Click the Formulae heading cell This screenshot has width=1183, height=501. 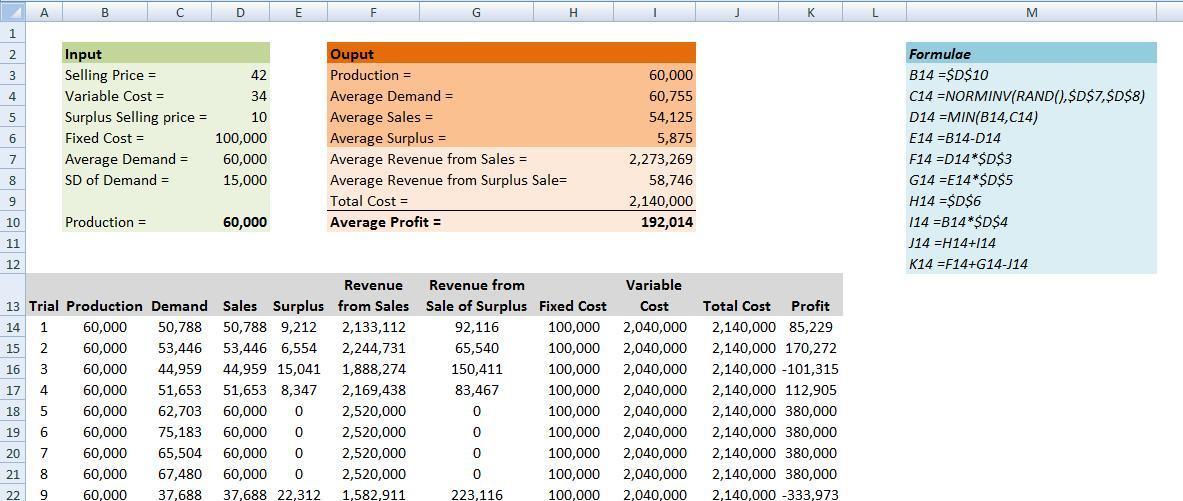pyautogui.click(x=1031, y=54)
